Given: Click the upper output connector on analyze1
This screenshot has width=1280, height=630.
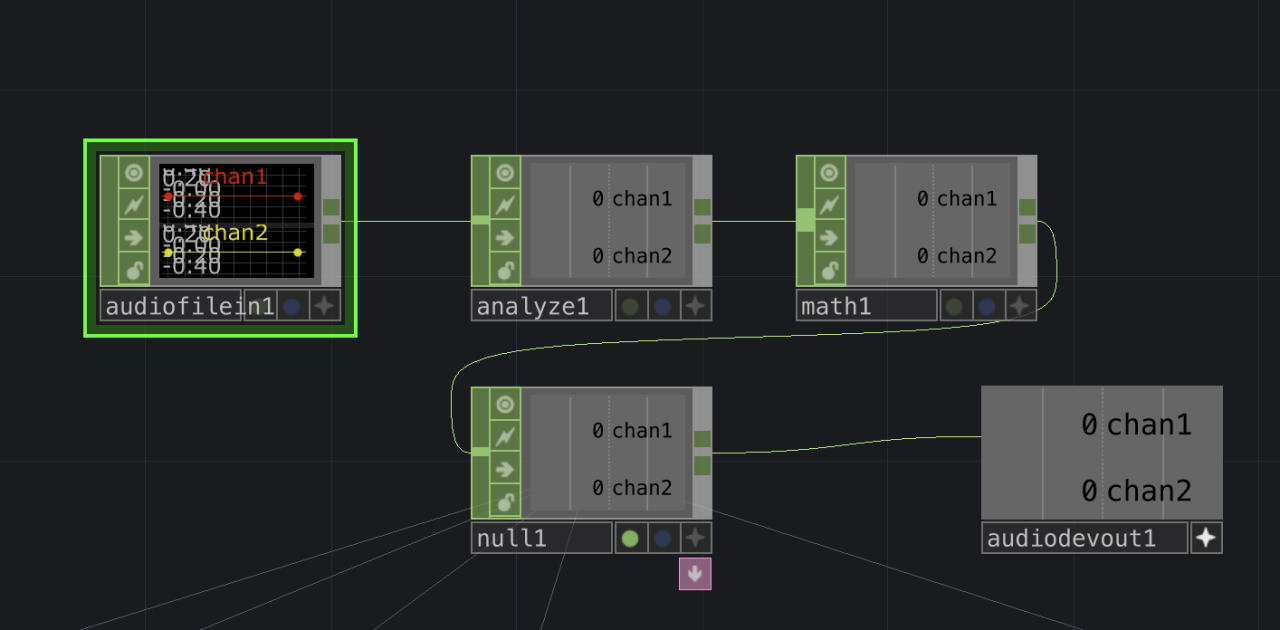Looking at the screenshot, I should coord(702,208).
